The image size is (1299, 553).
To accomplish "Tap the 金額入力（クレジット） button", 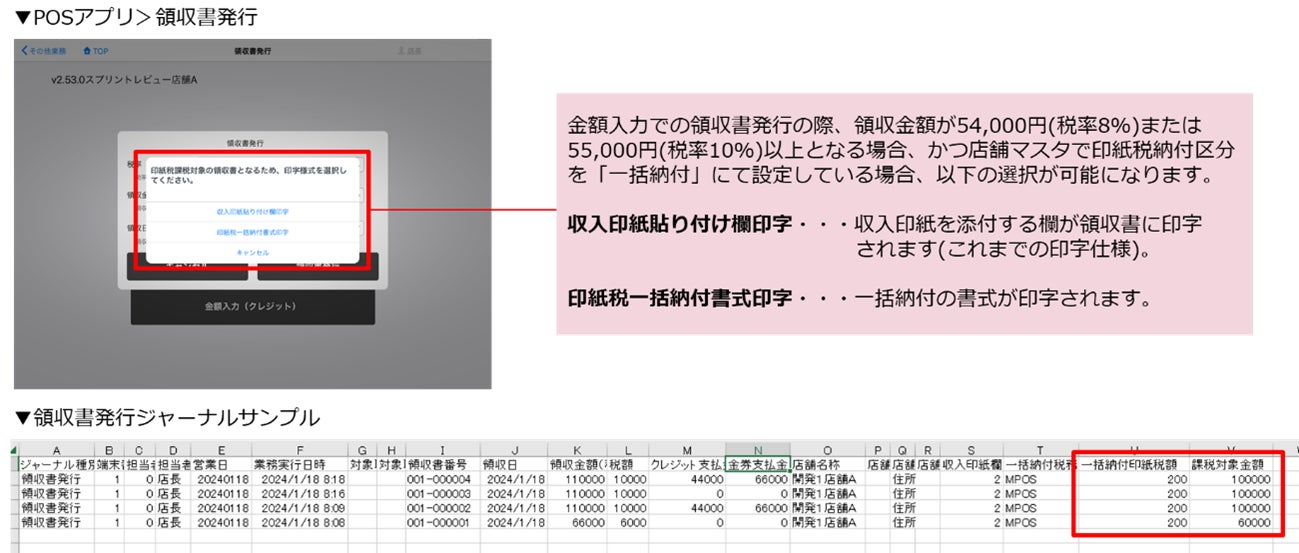I will pyautogui.click(x=253, y=306).
